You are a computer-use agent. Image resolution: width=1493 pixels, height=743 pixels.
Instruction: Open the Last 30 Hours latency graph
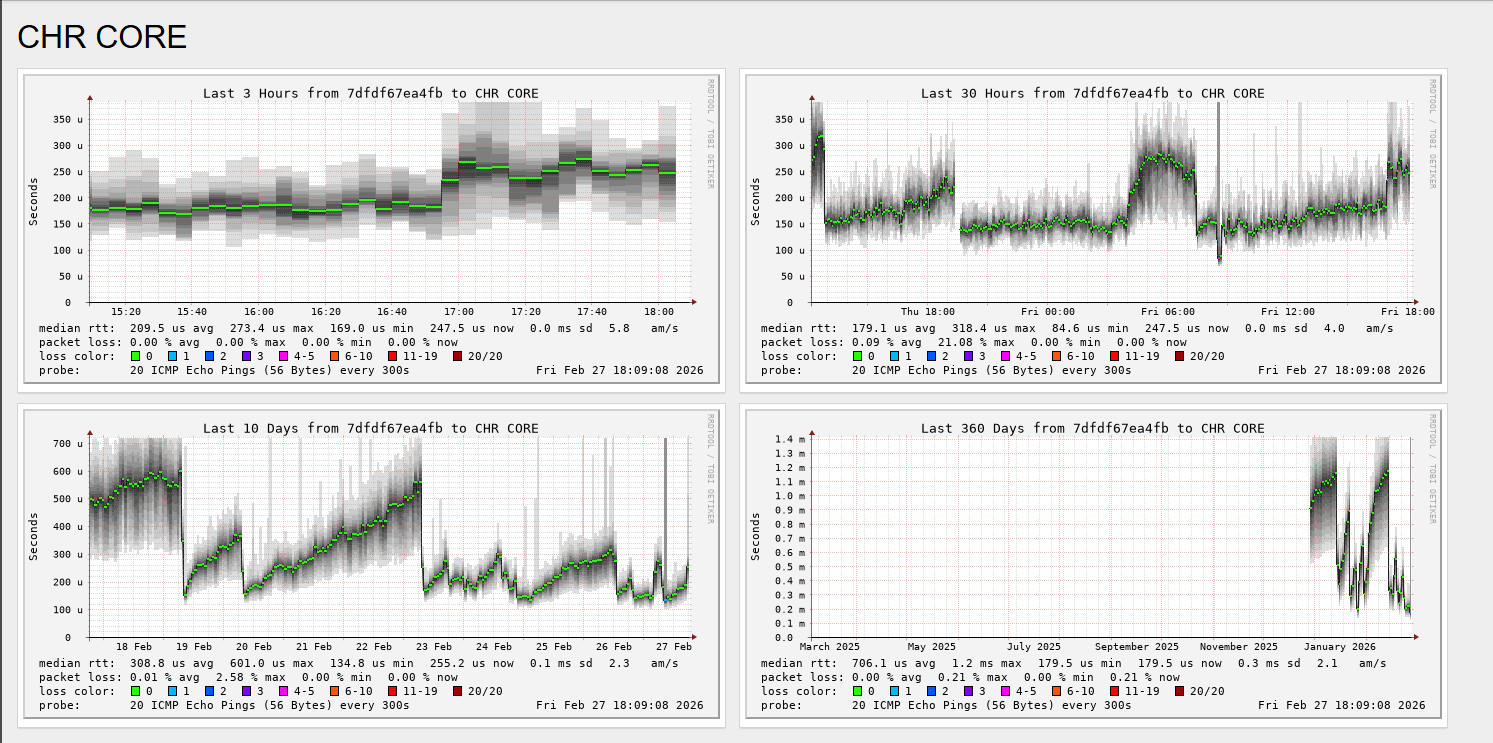pyautogui.click(x=1092, y=230)
